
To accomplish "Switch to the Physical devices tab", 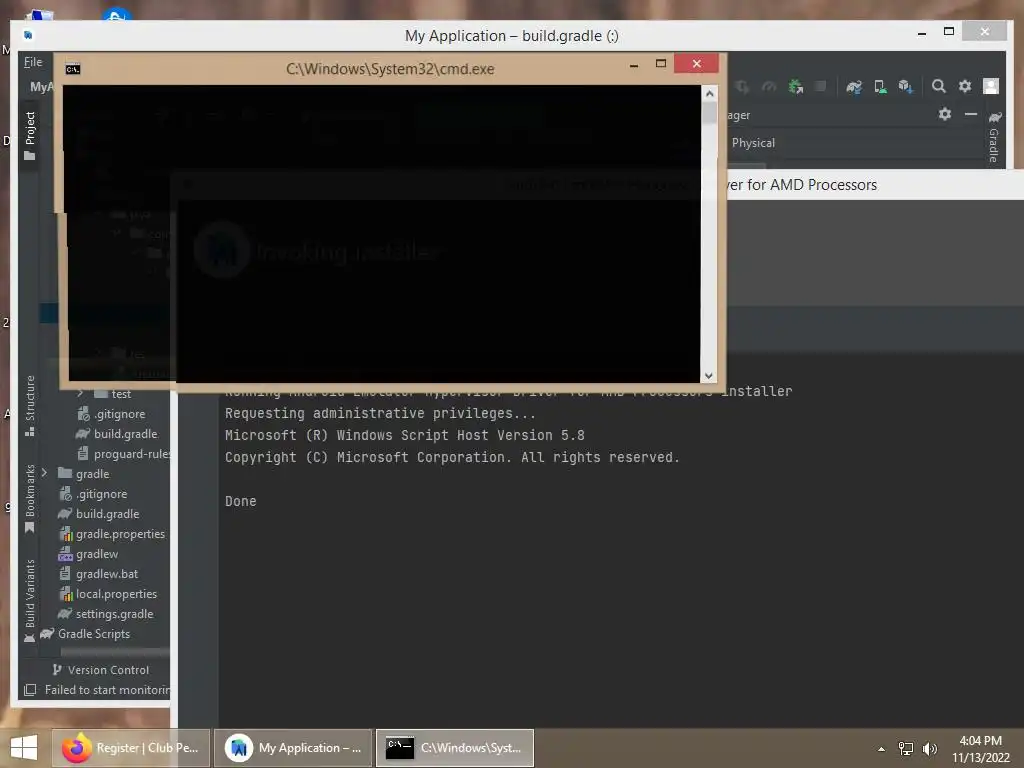I will tap(753, 143).
